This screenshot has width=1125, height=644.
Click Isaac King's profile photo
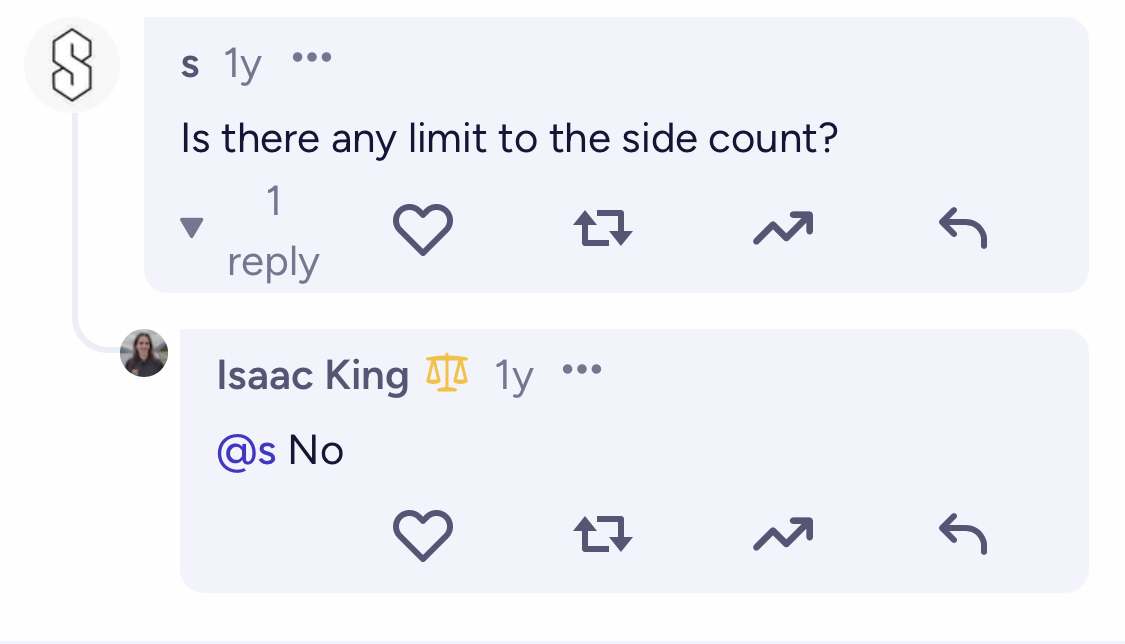(144, 353)
